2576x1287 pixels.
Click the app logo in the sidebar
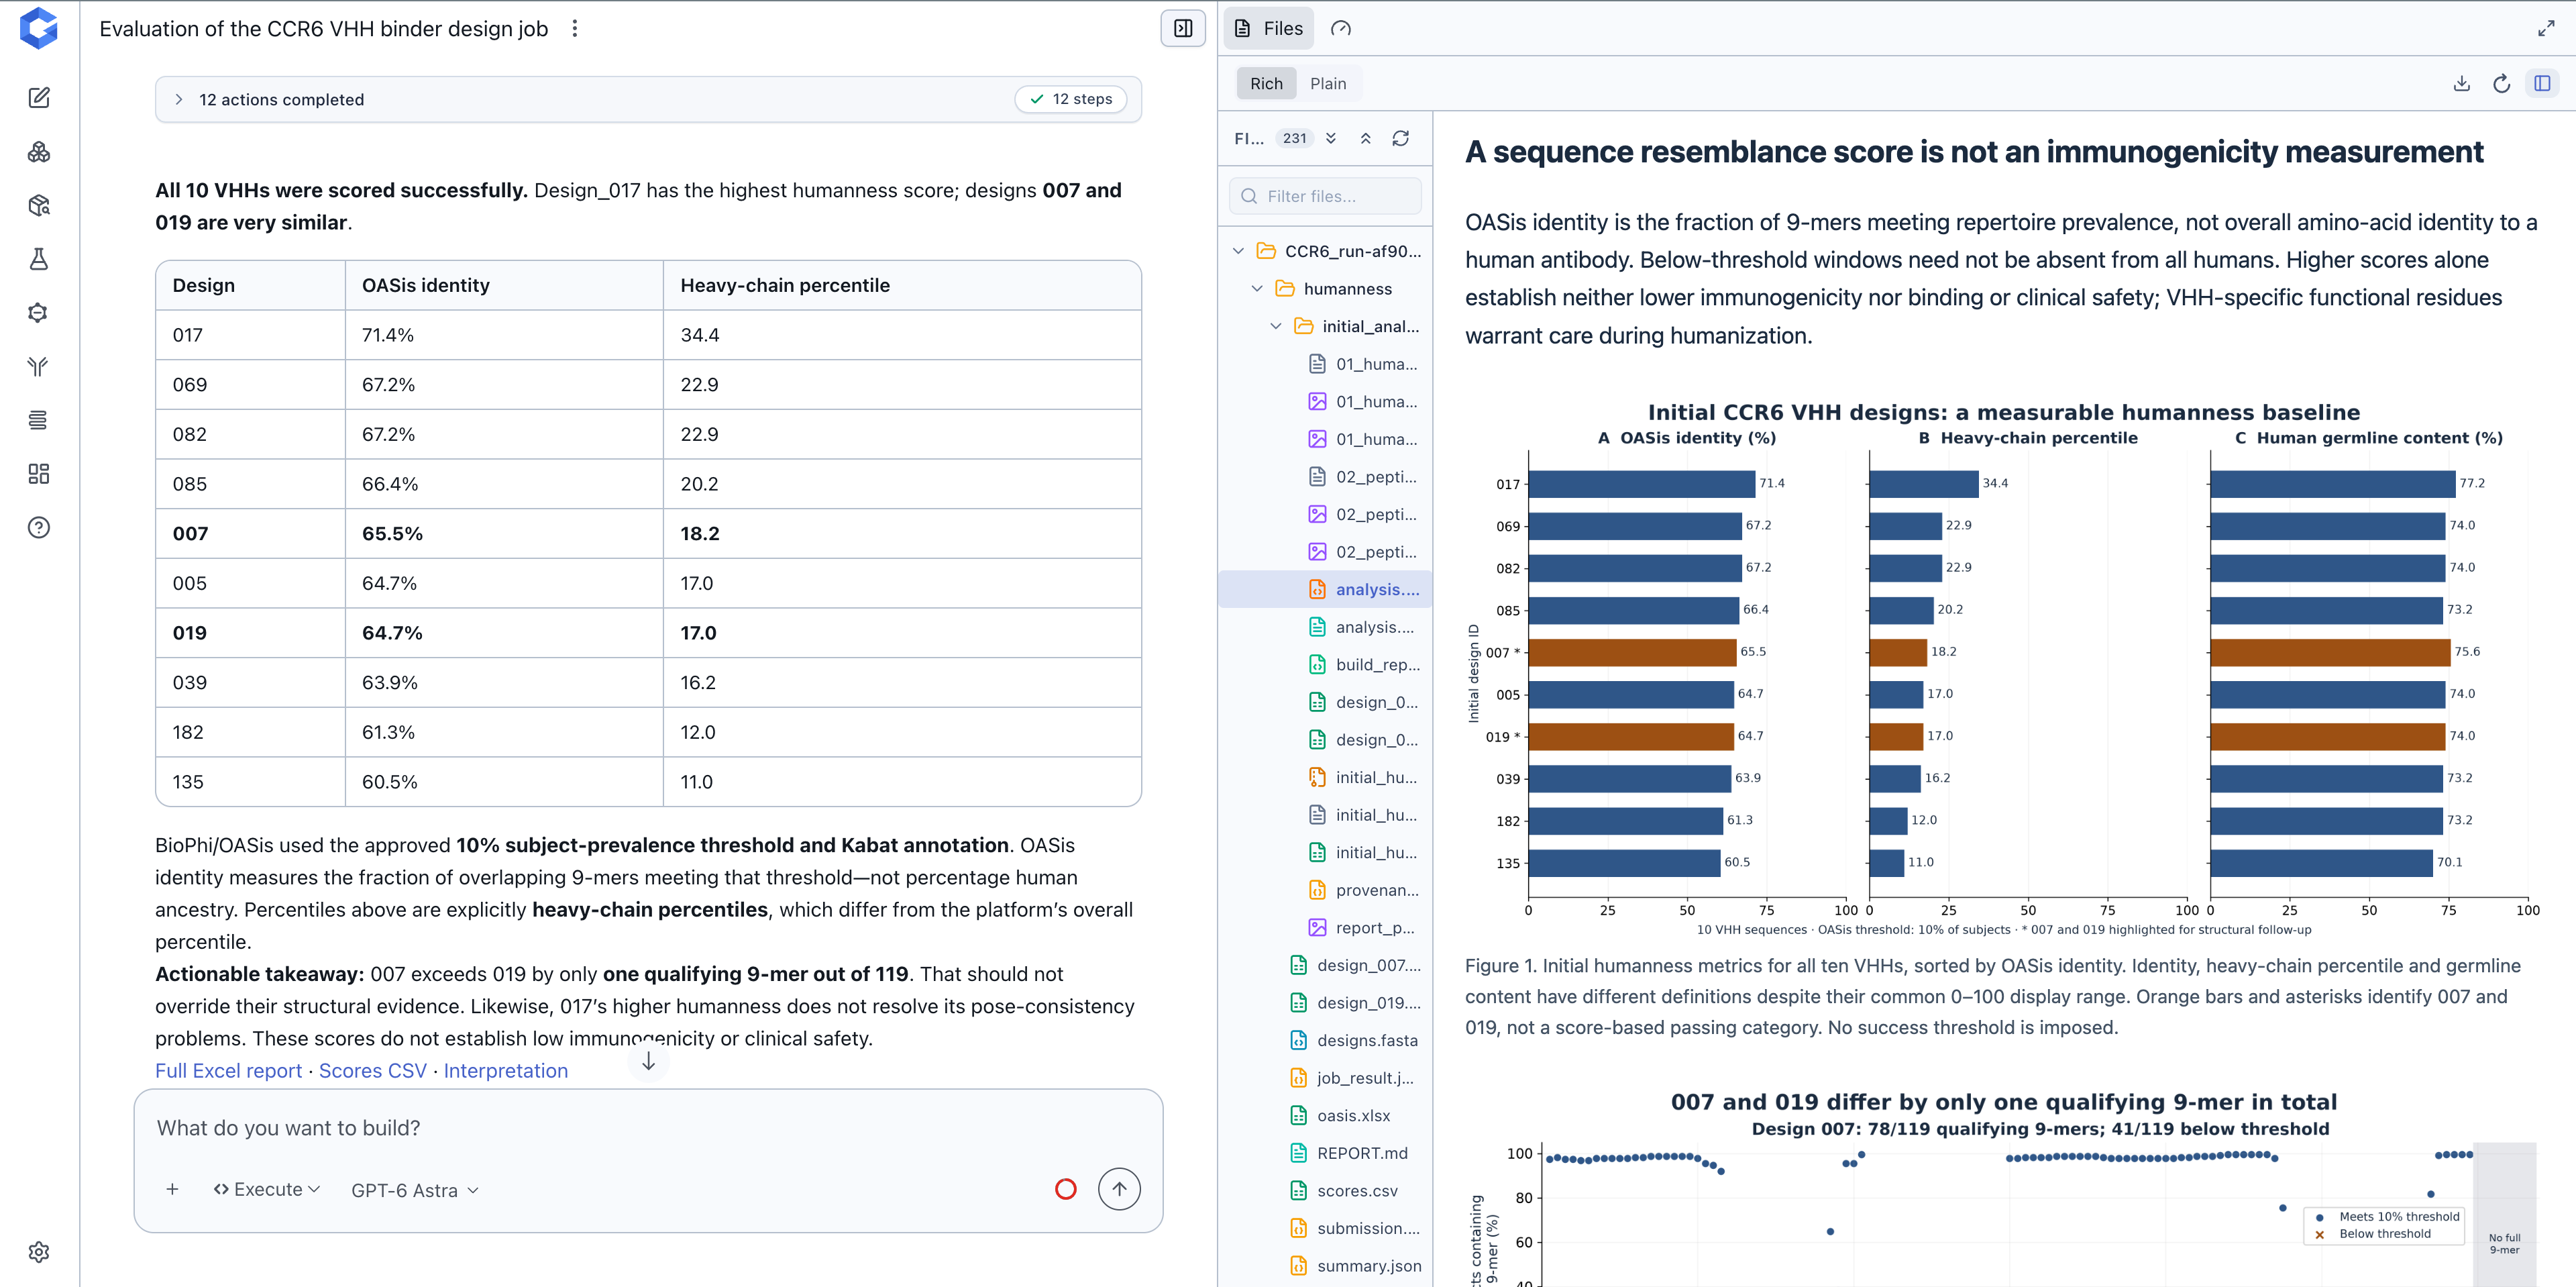38,28
